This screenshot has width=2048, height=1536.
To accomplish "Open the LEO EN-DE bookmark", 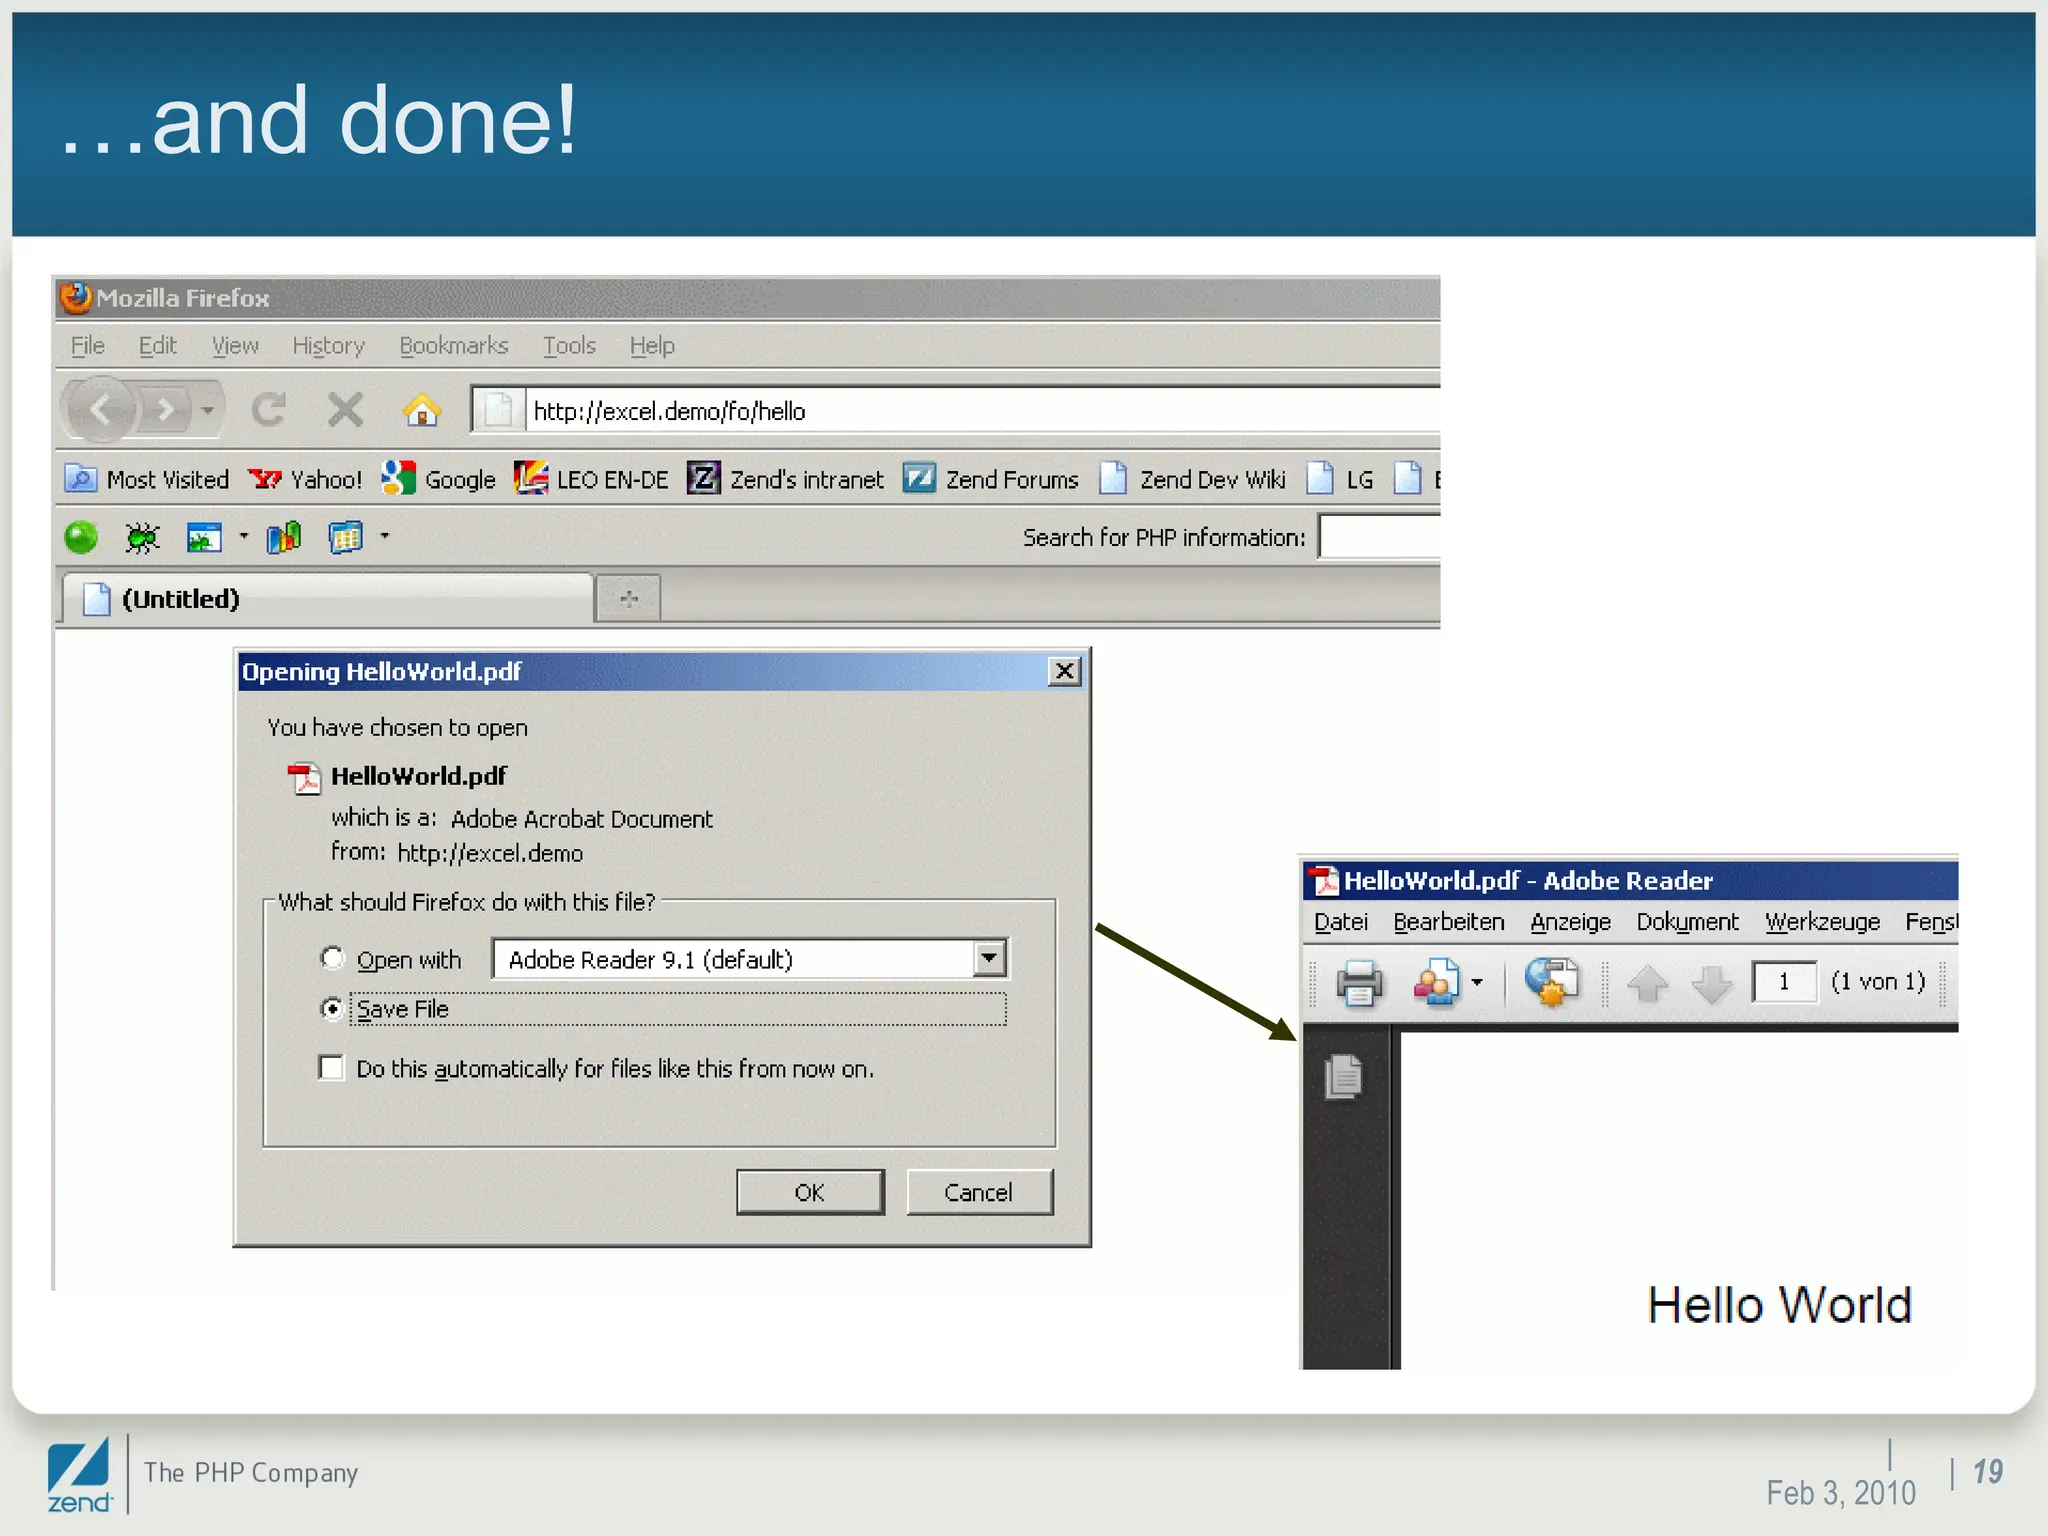I will click(x=591, y=480).
